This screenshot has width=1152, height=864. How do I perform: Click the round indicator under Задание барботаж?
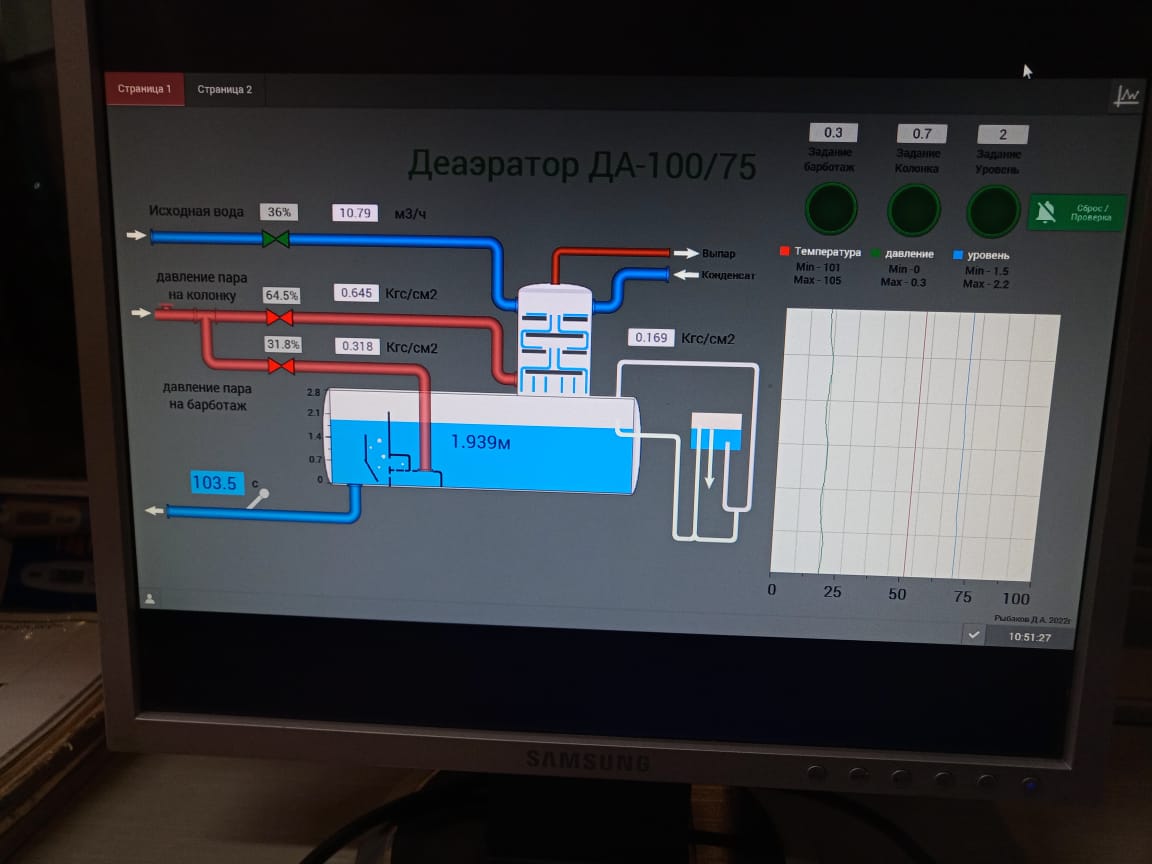click(832, 209)
